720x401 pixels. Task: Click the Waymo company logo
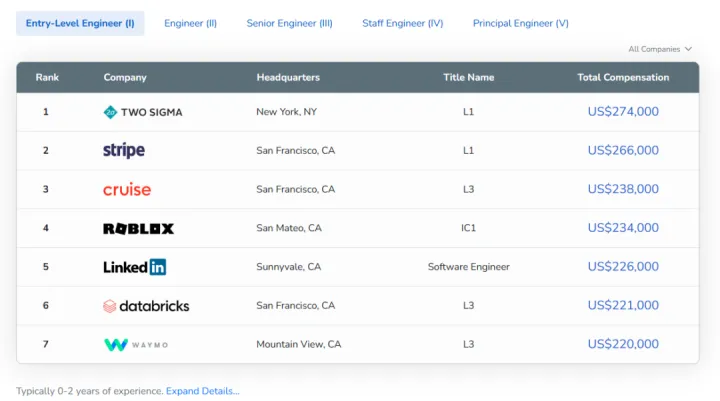pyautogui.click(x=136, y=344)
